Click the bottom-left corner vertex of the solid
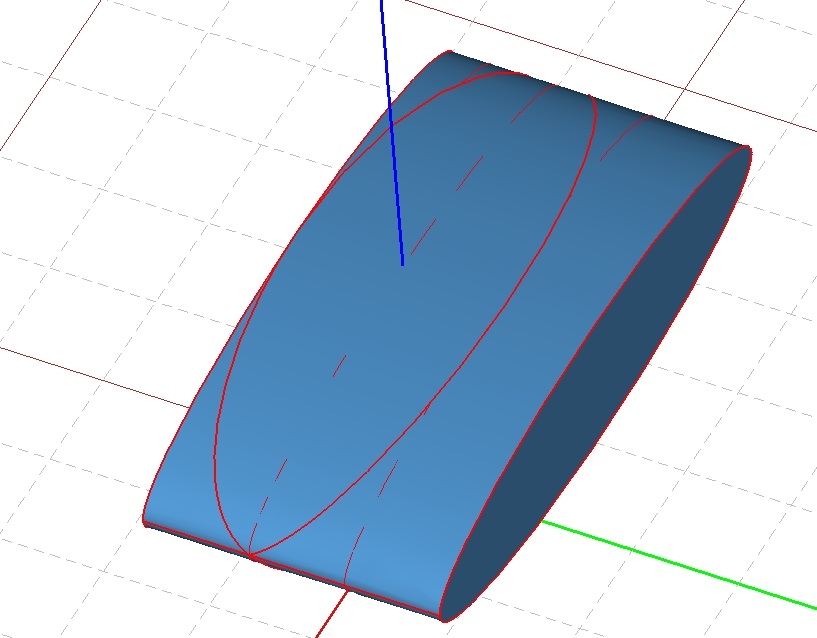This screenshot has height=638, width=817. click(x=146, y=523)
